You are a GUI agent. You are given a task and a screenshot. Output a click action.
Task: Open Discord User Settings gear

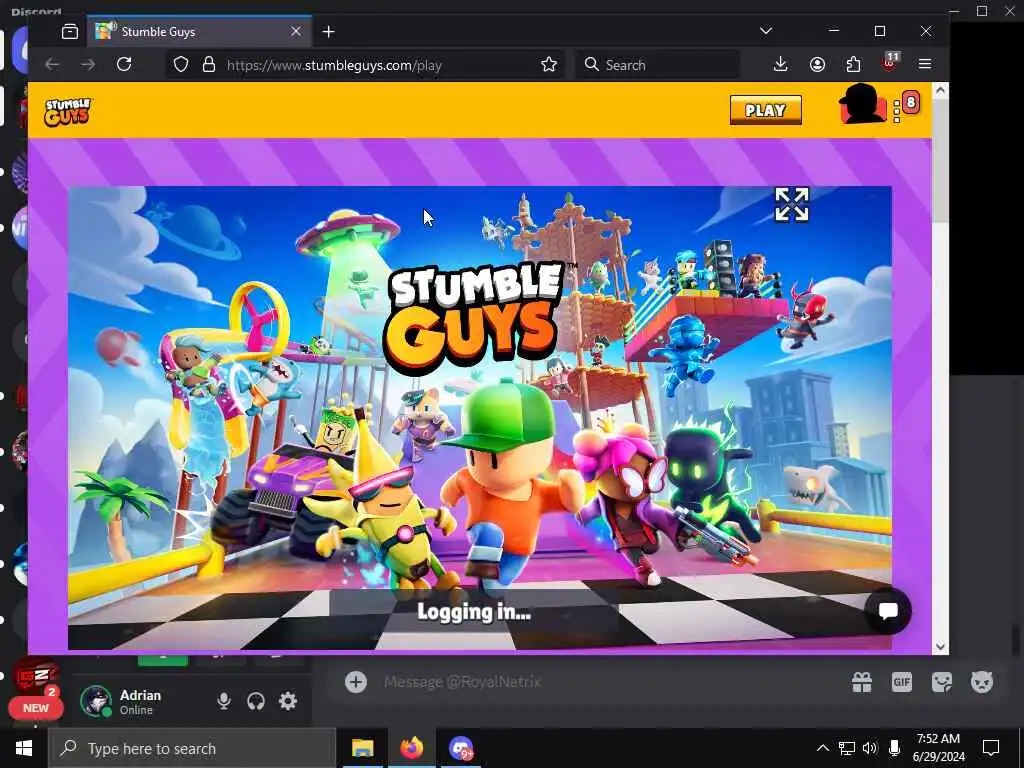(288, 701)
